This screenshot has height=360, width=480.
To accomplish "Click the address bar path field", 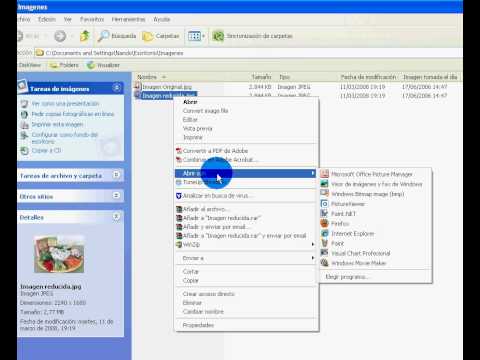I will 248,53.
